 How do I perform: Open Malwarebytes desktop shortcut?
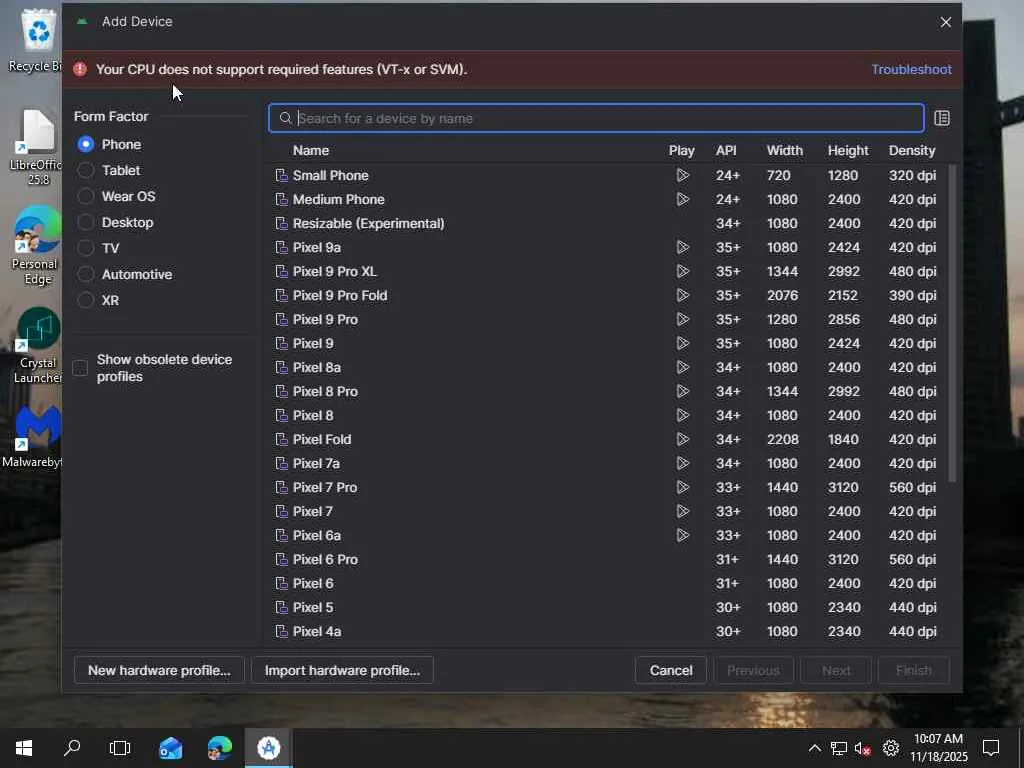tap(33, 436)
